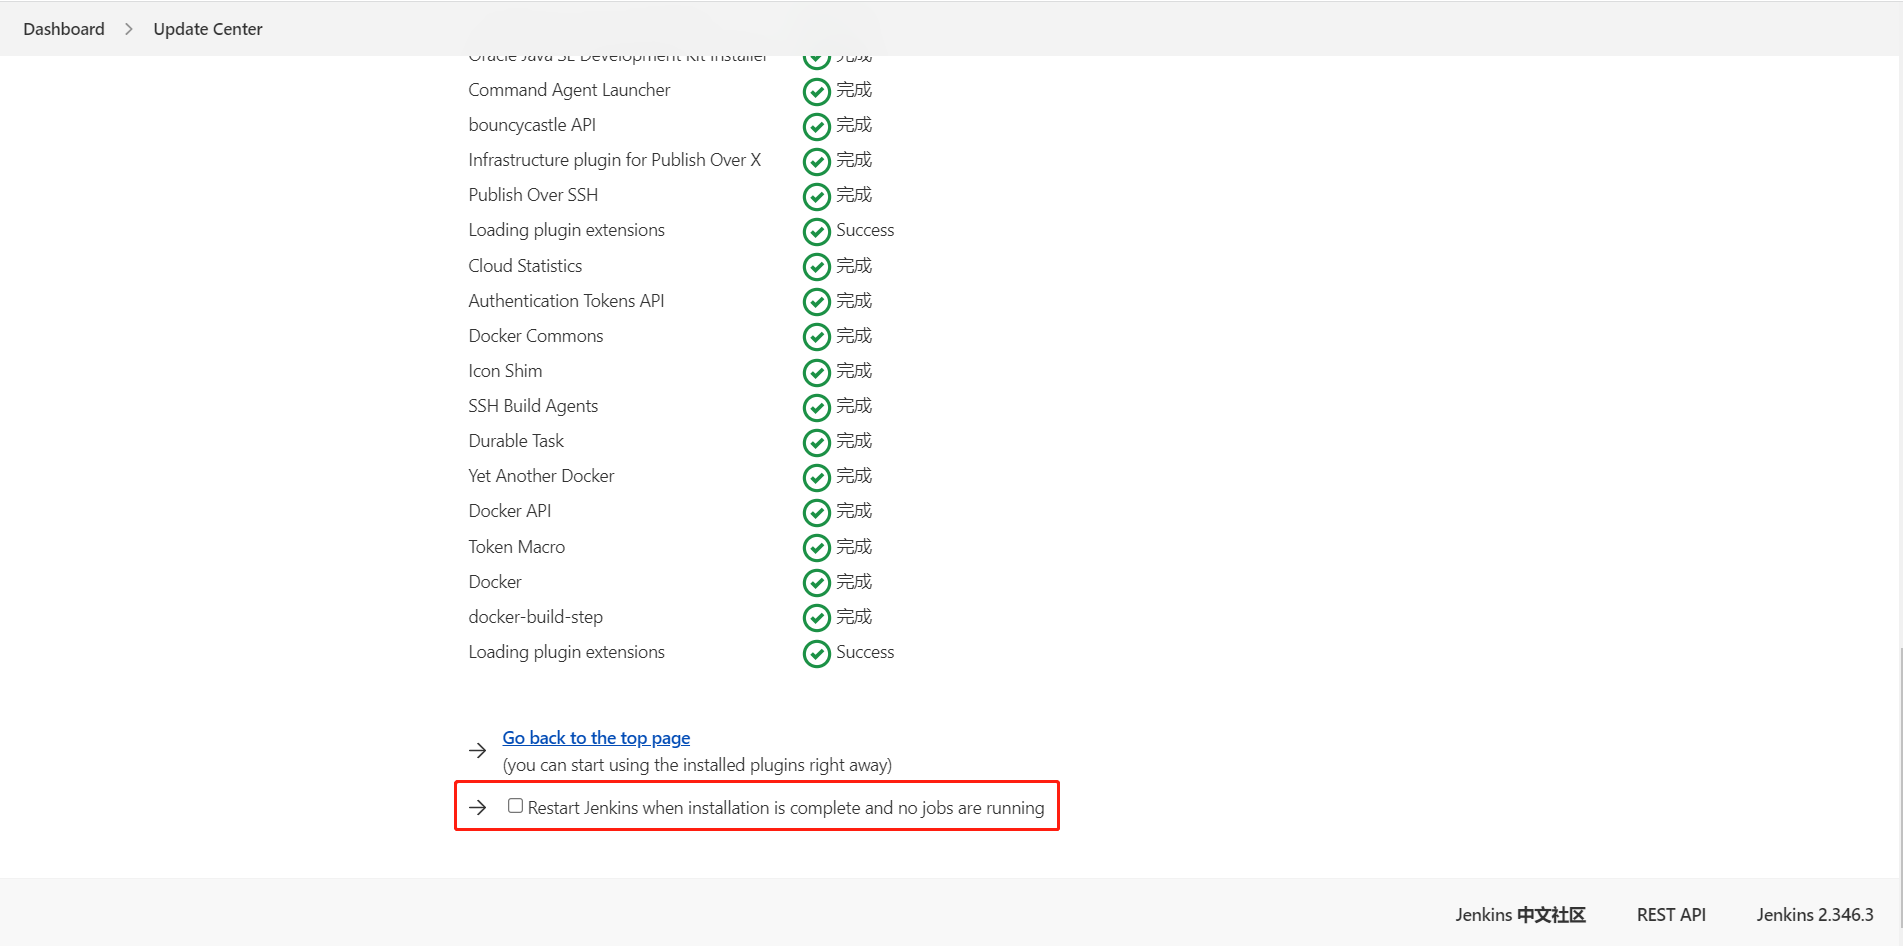Open Go back to the top page link

(x=596, y=737)
